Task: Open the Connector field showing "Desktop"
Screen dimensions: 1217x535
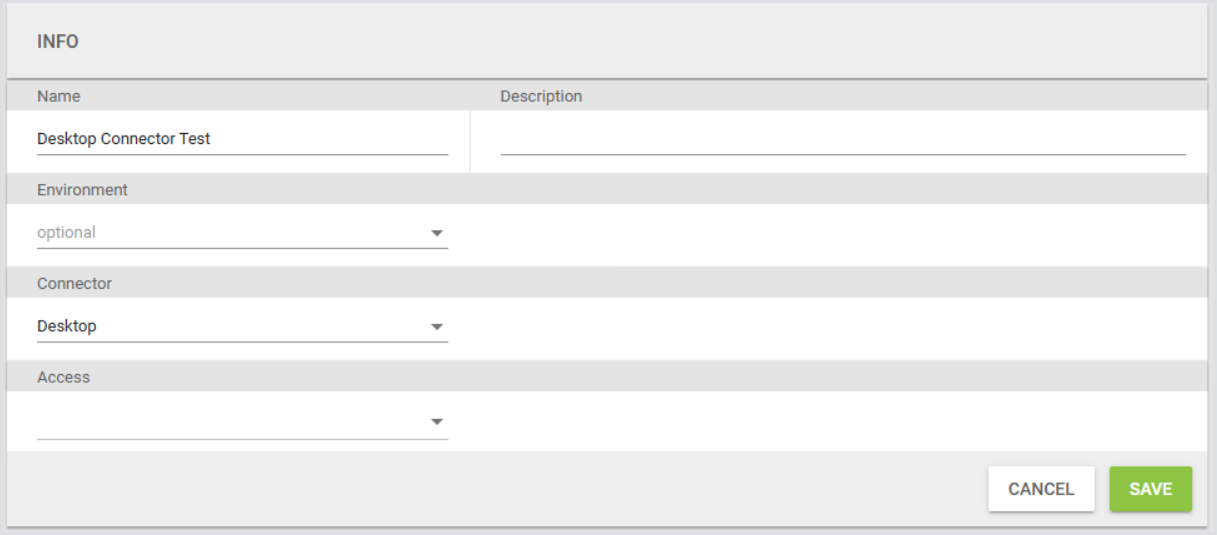Action: coord(230,326)
